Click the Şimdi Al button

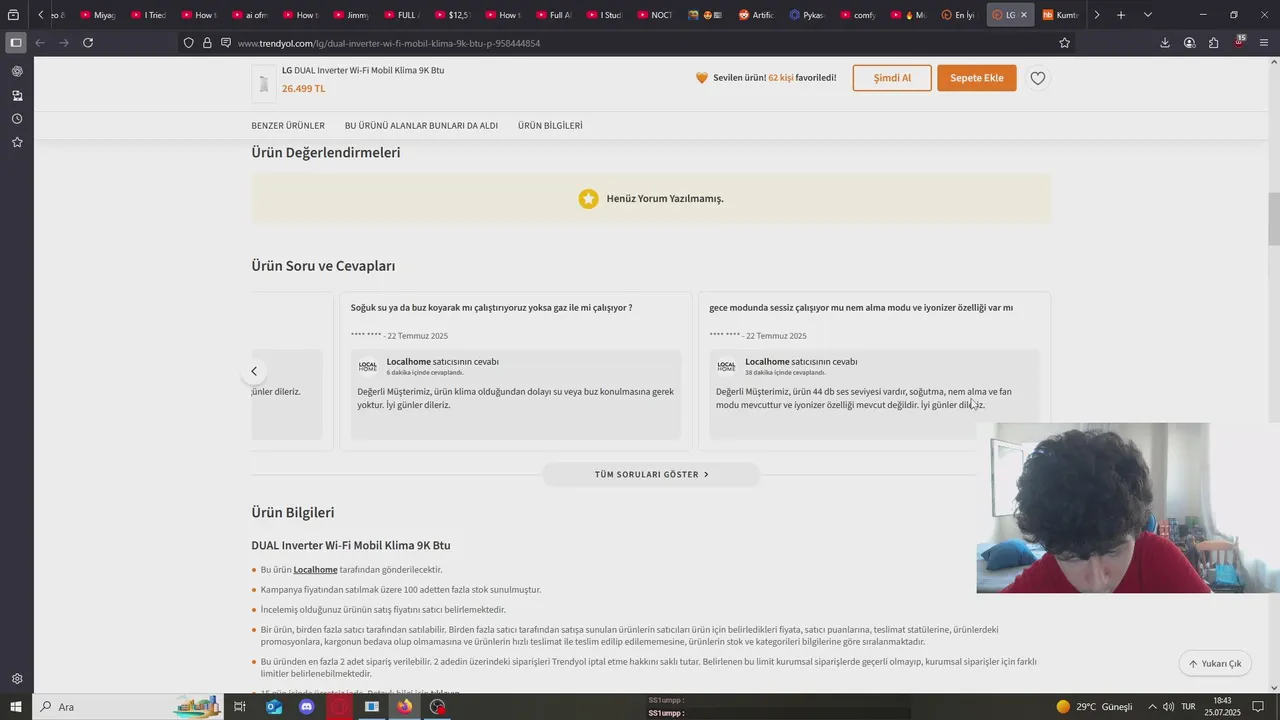[x=892, y=78]
